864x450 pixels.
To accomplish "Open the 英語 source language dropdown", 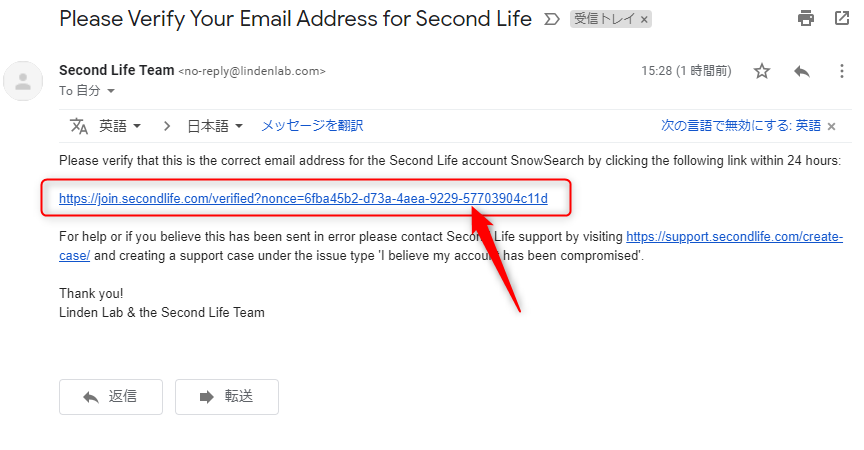I will click(120, 126).
